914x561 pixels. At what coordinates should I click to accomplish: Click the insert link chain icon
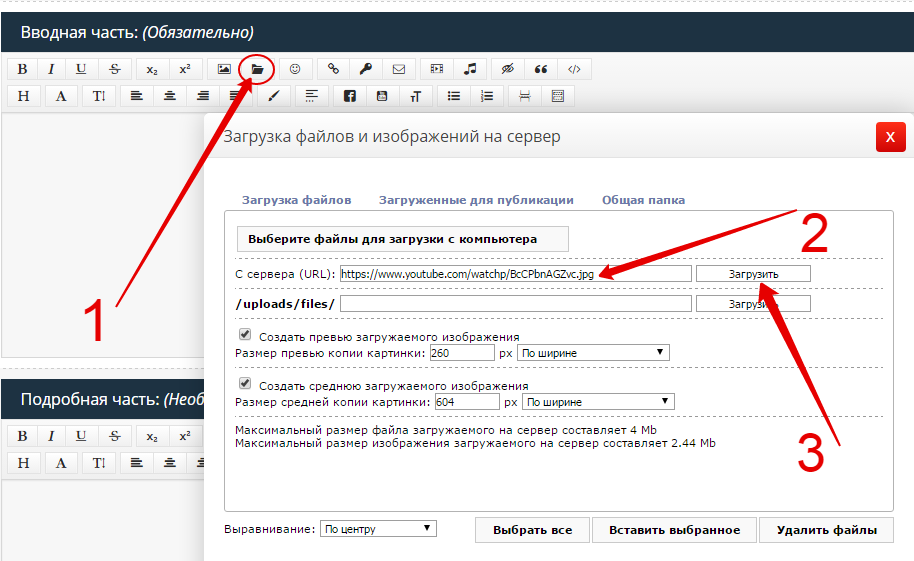pyautogui.click(x=333, y=69)
